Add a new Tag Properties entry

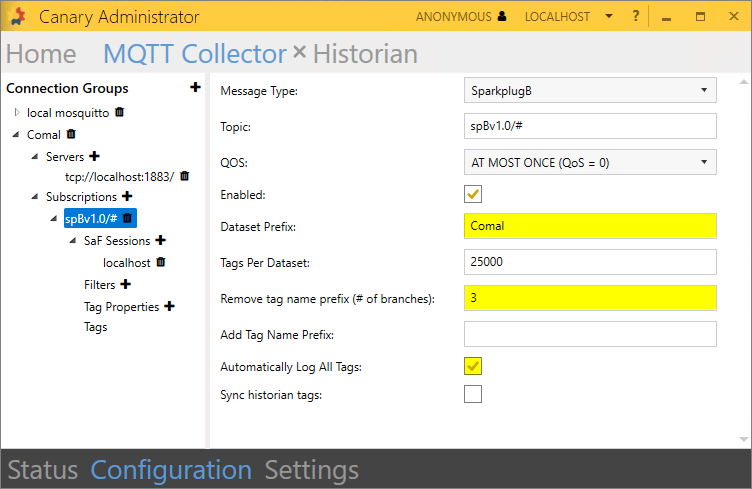coord(169,306)
